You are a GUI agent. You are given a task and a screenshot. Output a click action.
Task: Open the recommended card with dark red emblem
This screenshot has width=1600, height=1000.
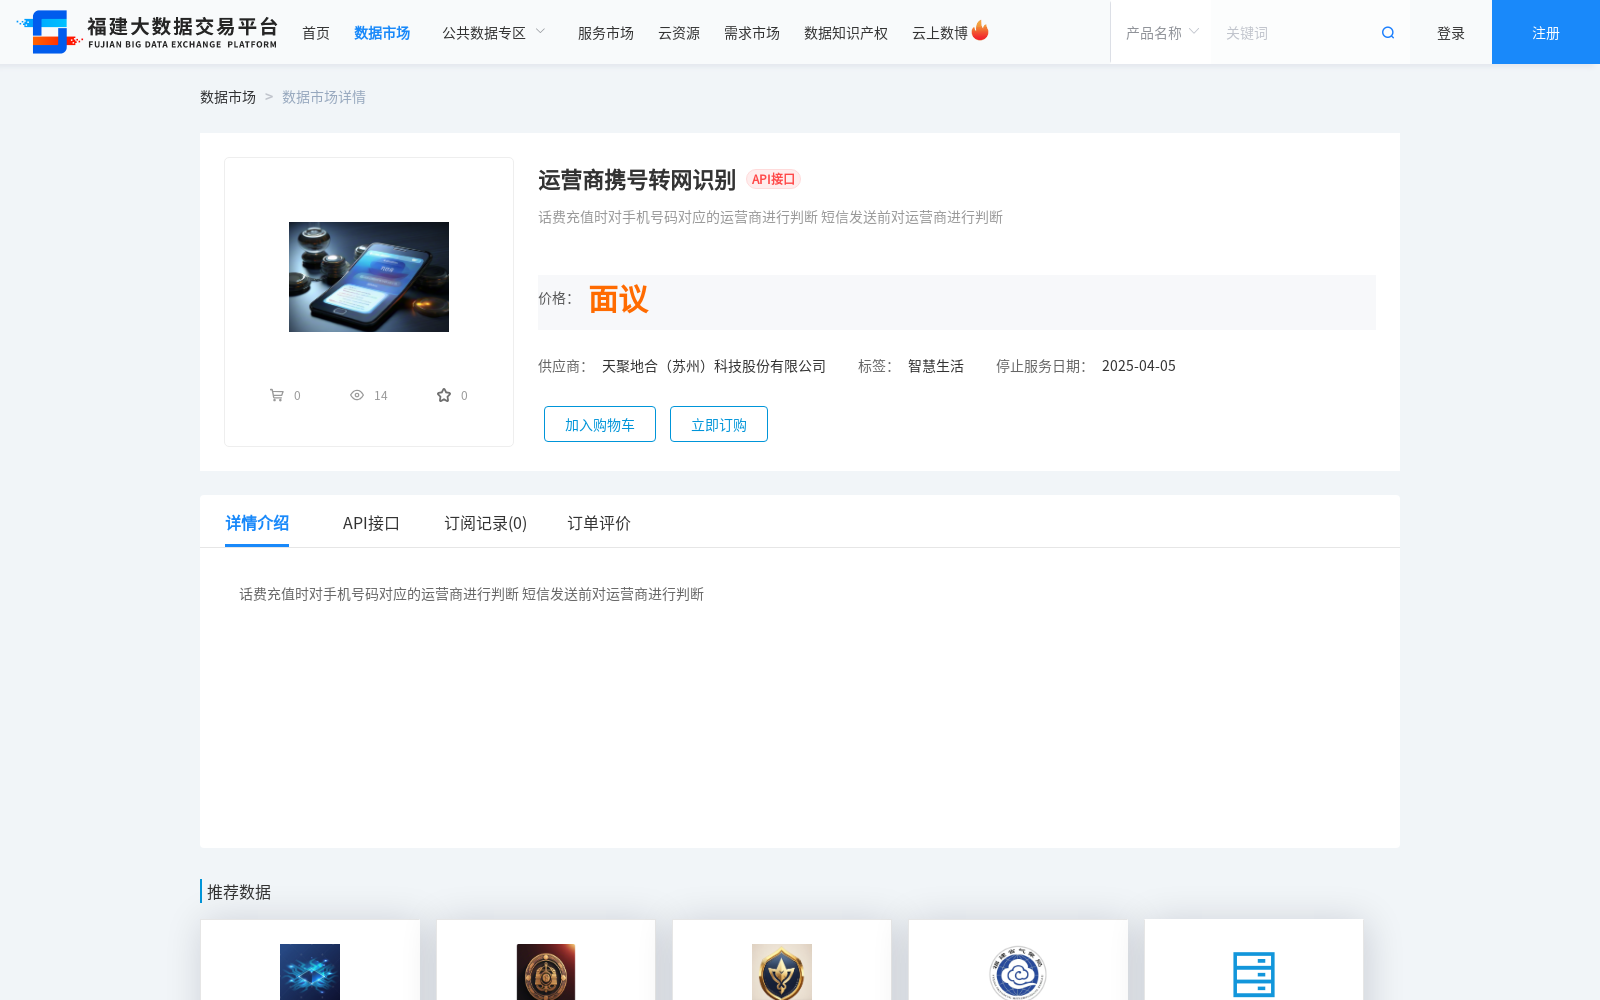pyautogui.click(x=546, y=960)
